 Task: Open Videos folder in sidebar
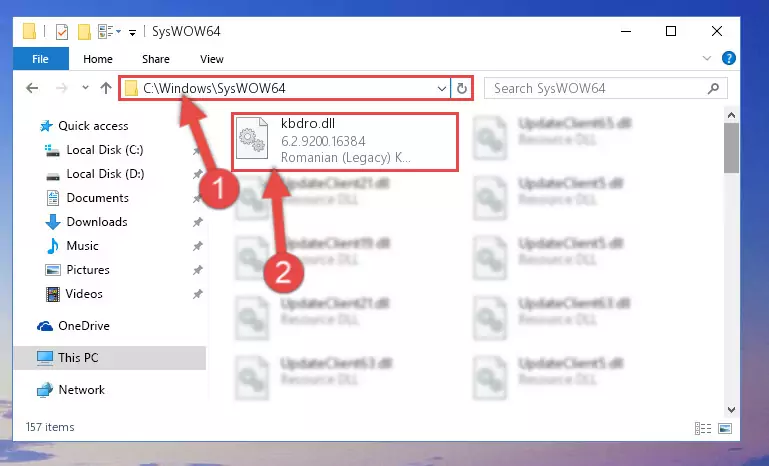click(84, 294)
